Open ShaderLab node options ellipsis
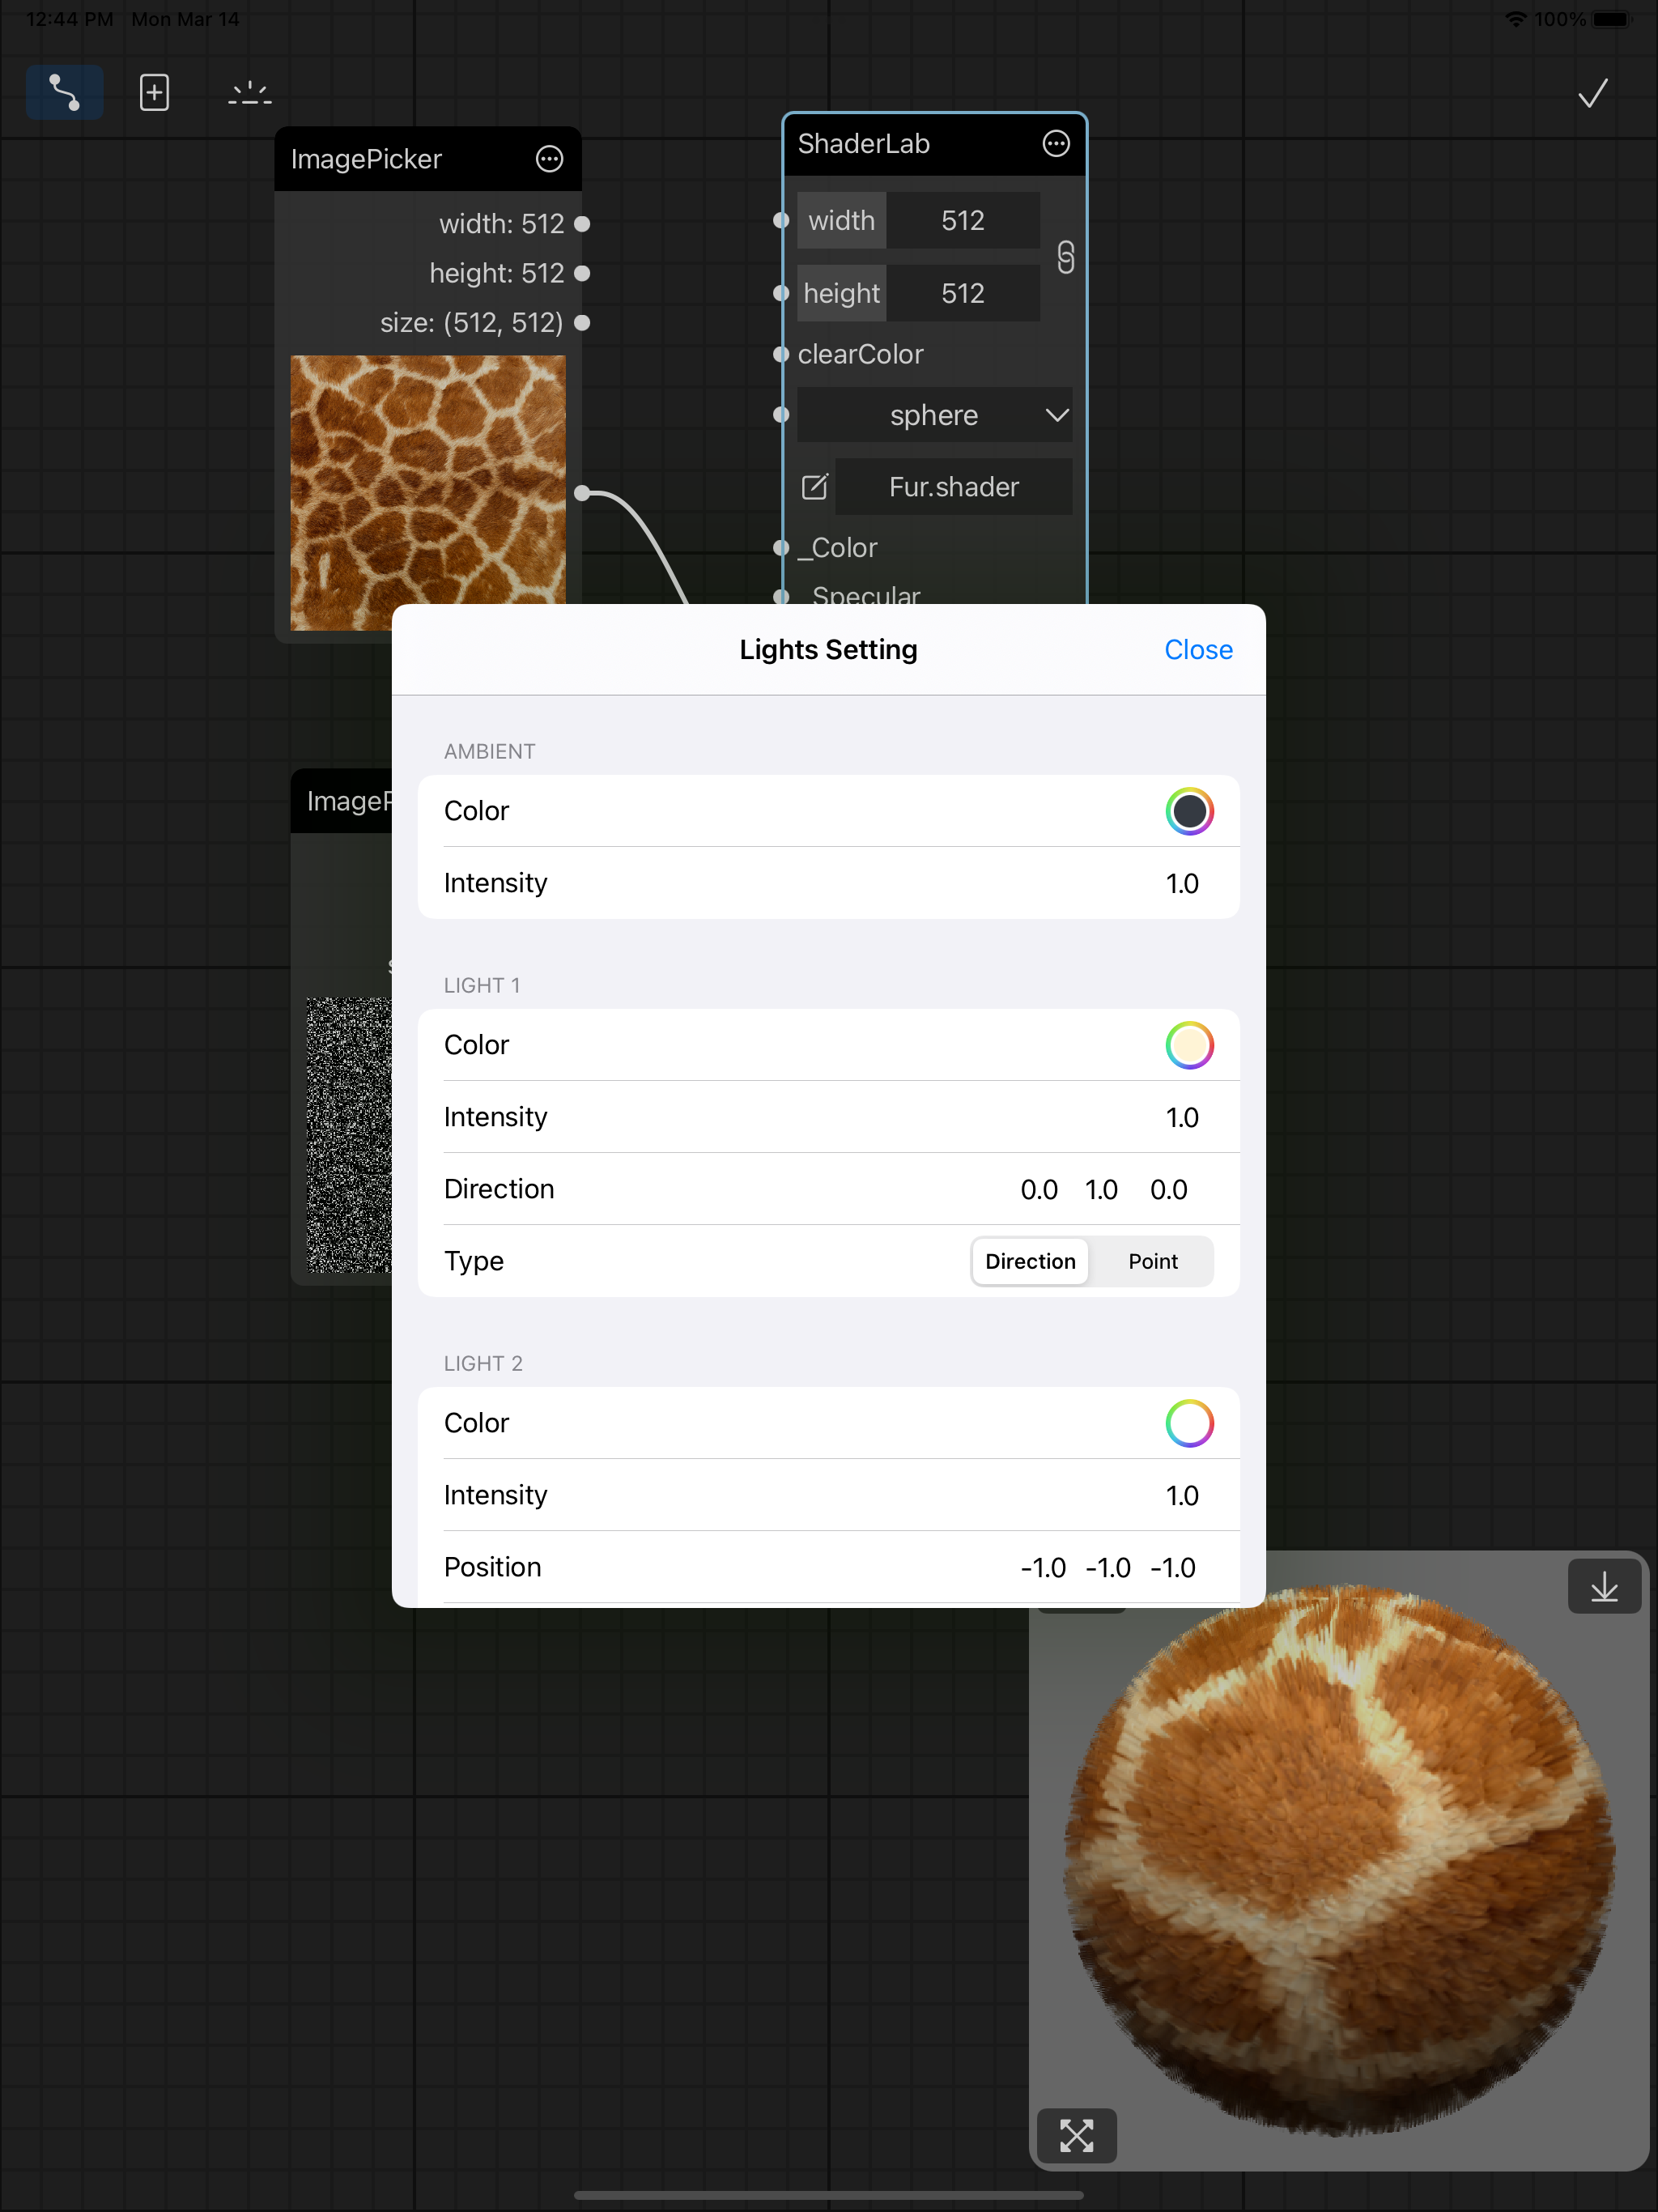 pyautogui.click(x=1056, y=144)
